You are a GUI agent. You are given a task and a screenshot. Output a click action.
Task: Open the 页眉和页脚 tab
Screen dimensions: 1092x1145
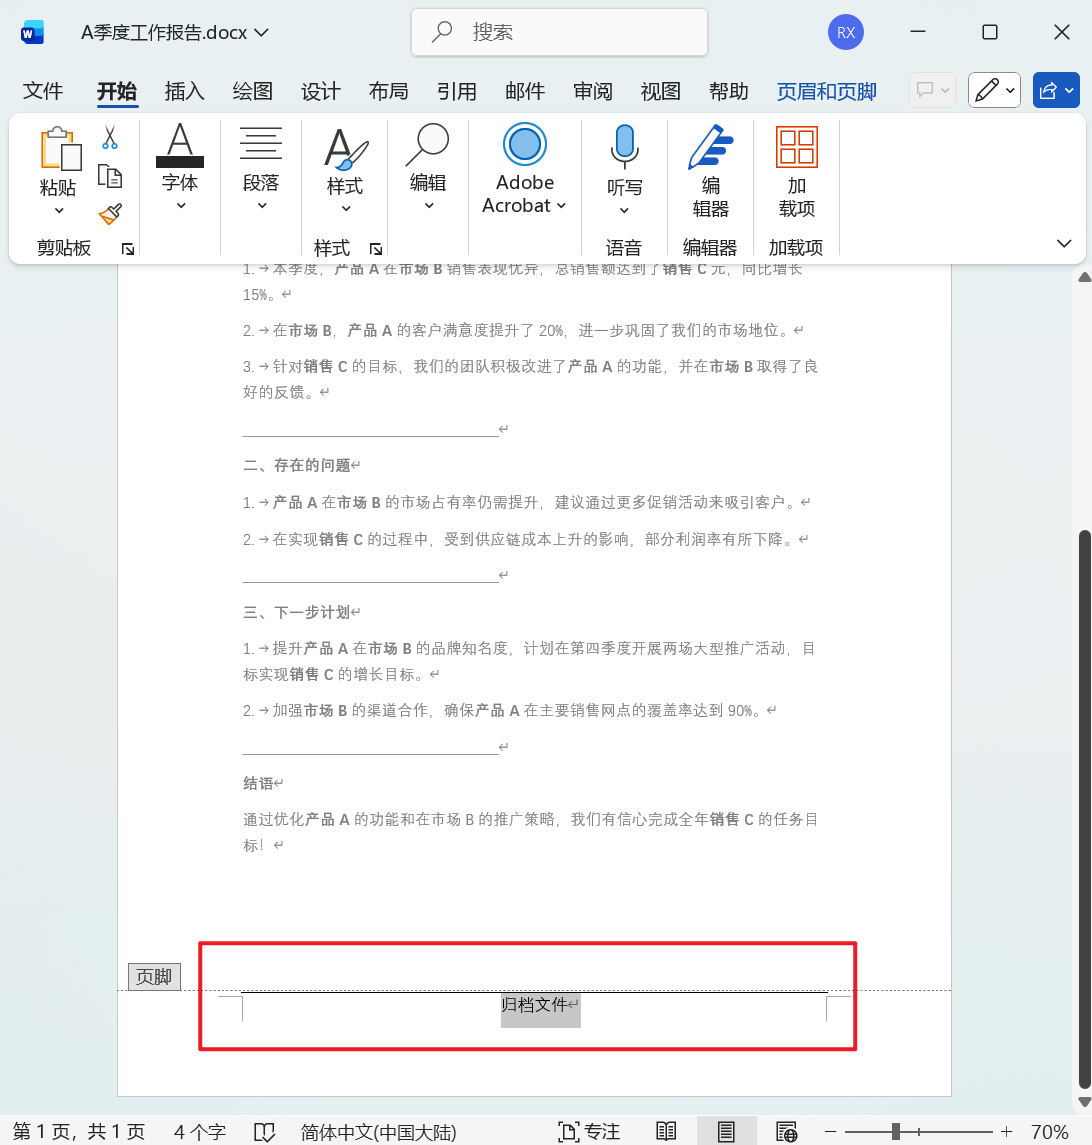pos(826,91)
